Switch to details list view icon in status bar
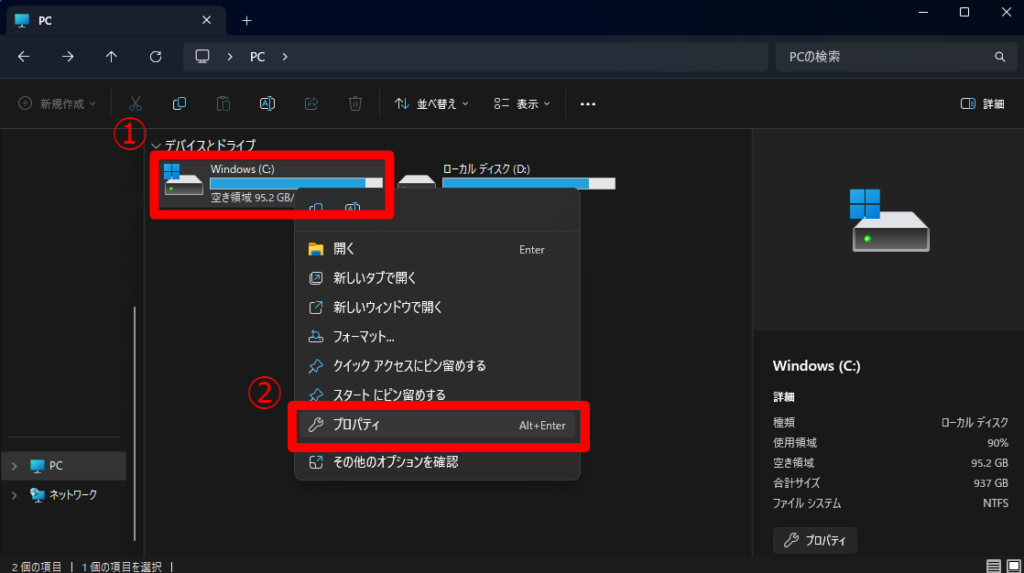This screenshot has height=573, width=1024. (993, 566)
